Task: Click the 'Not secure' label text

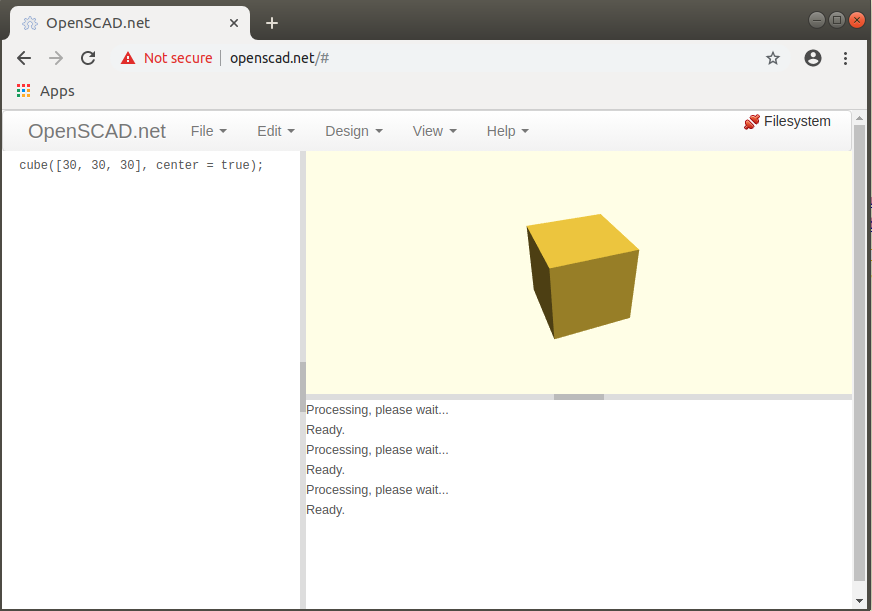Action: (x=178, y=58)
